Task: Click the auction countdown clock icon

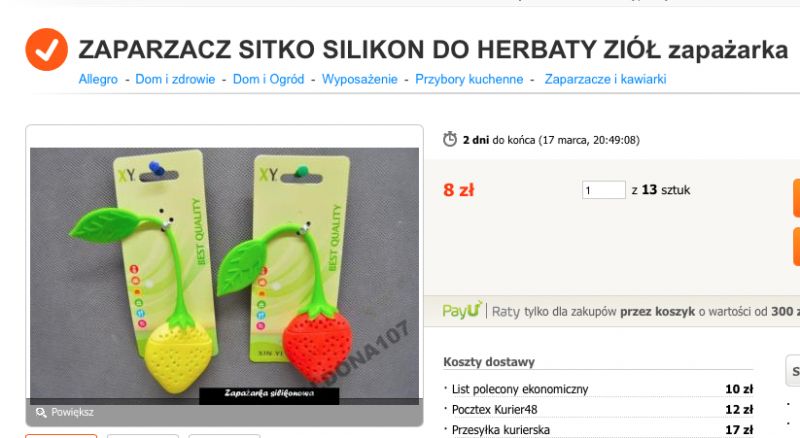Action: coord(449,139)
